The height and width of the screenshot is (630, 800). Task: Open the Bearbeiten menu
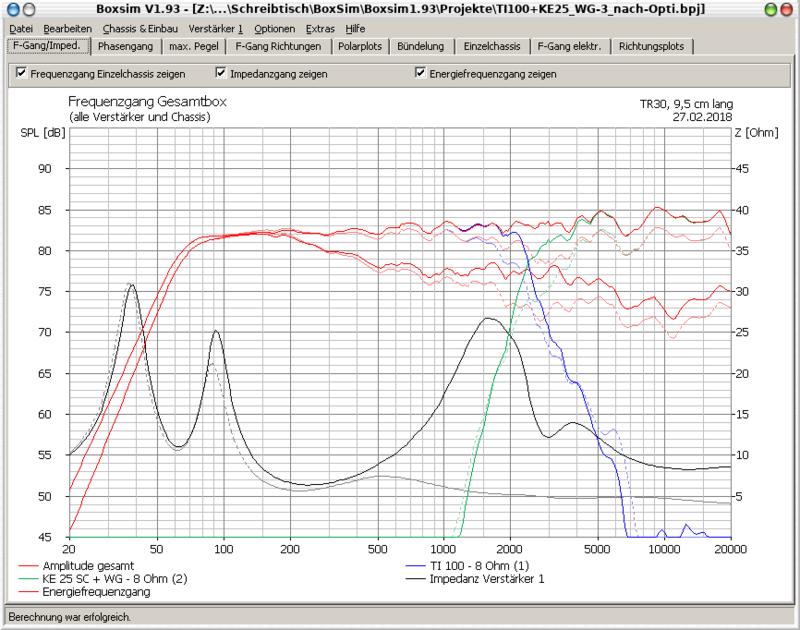coord(68,29)
